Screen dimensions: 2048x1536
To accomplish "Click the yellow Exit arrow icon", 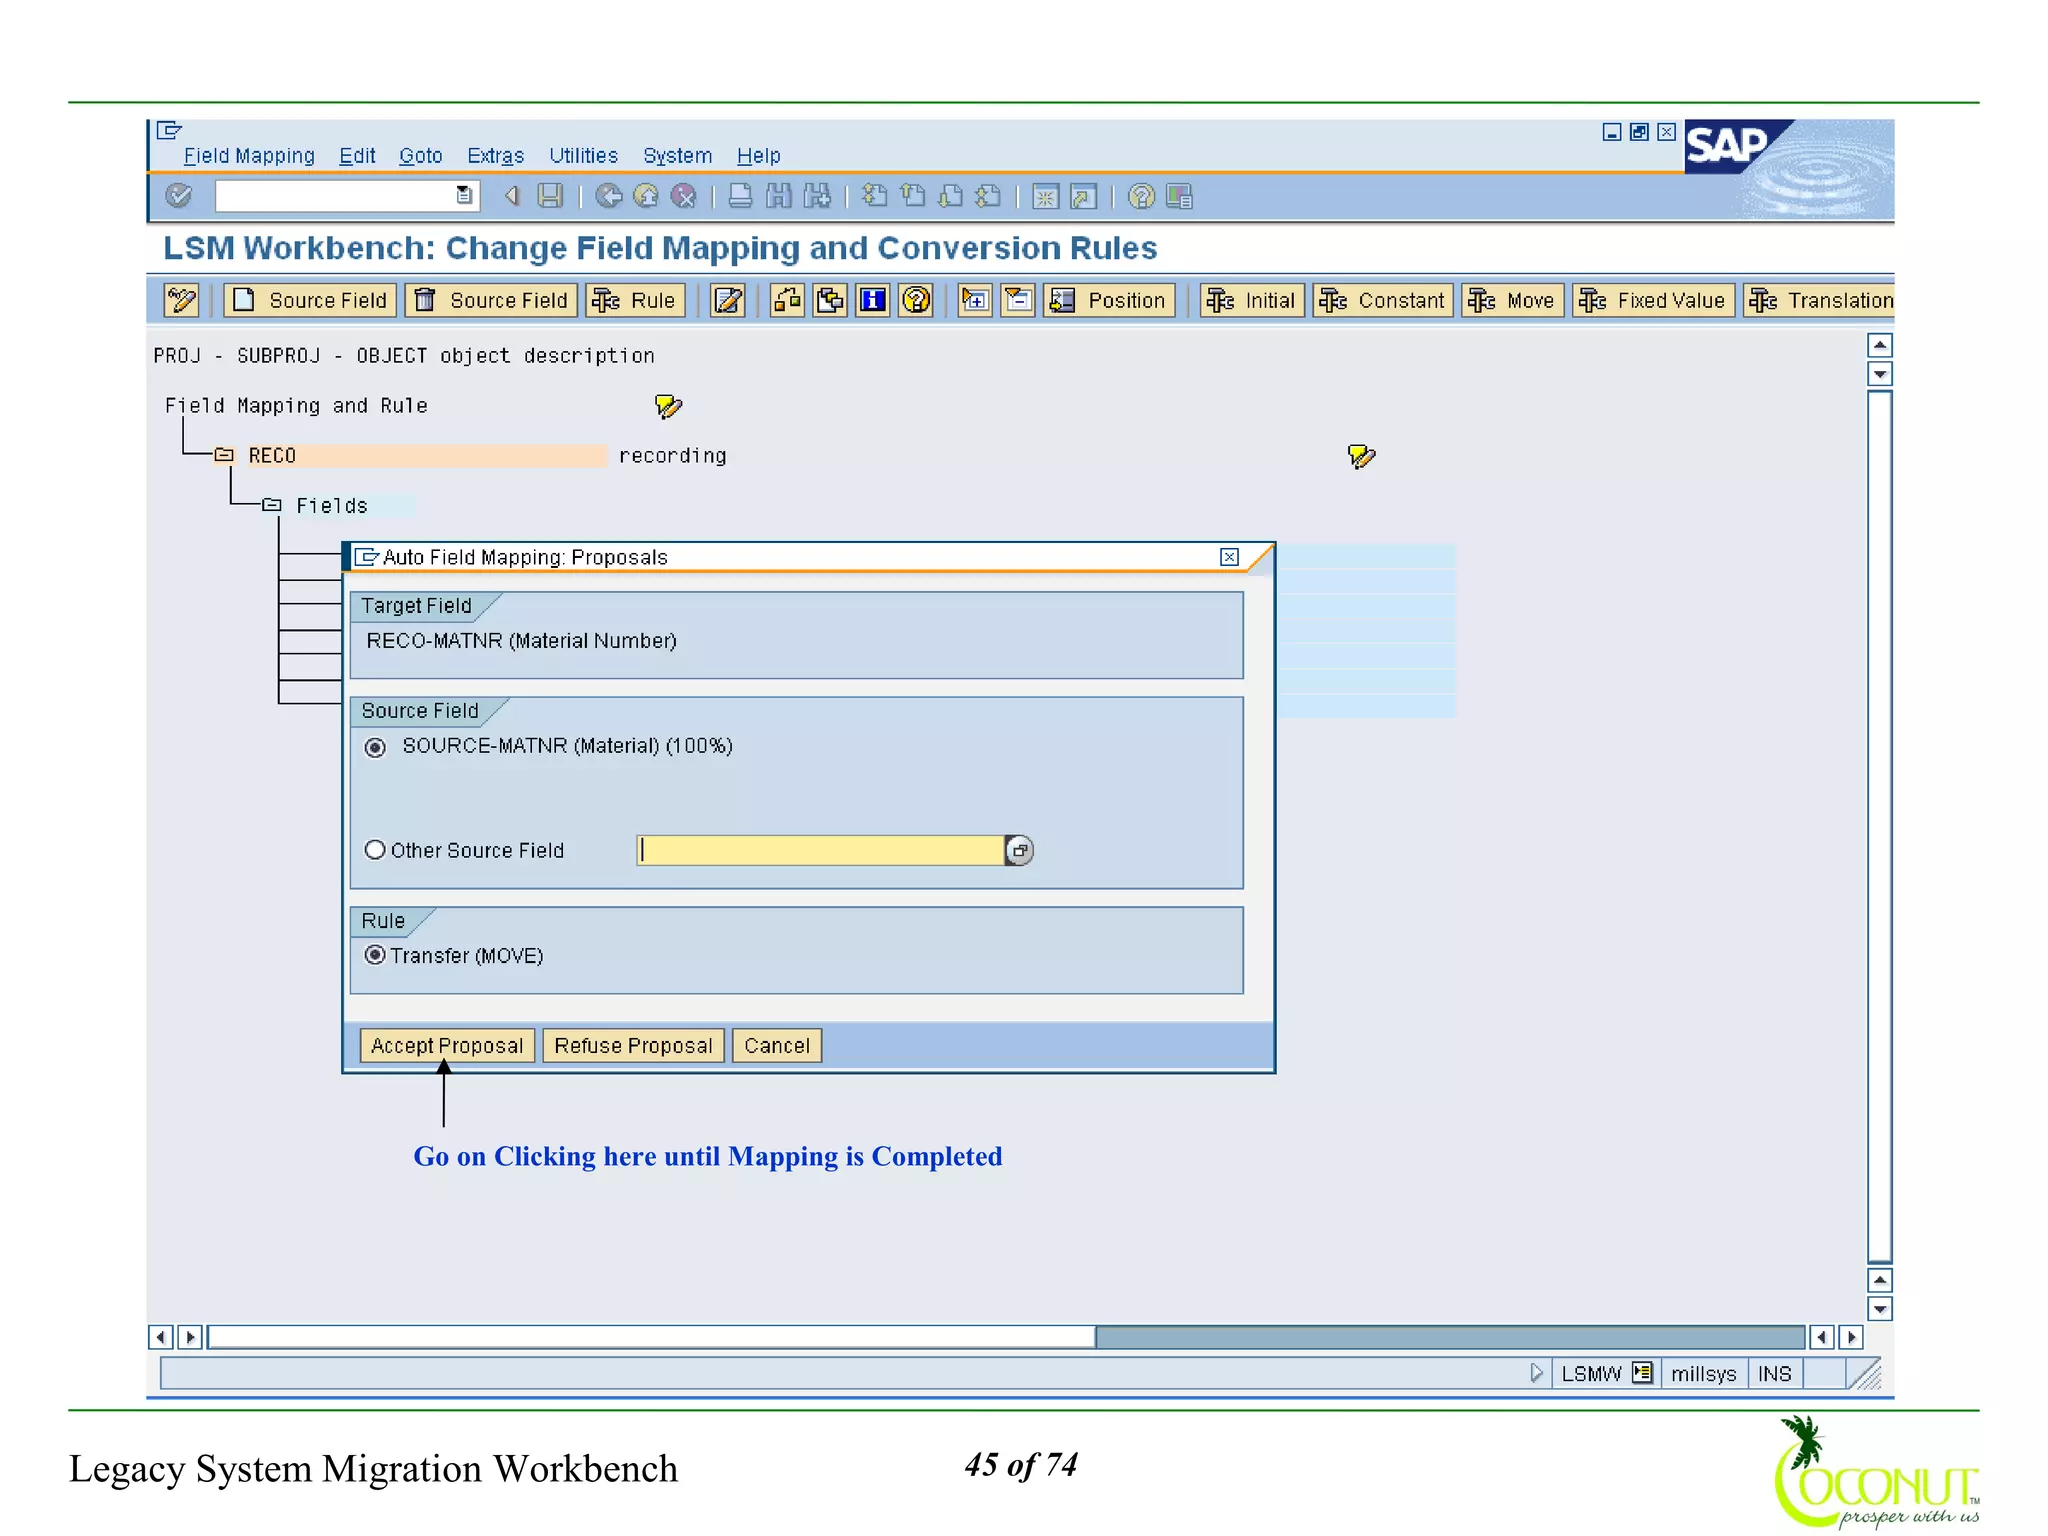I will tap(646, 196).
